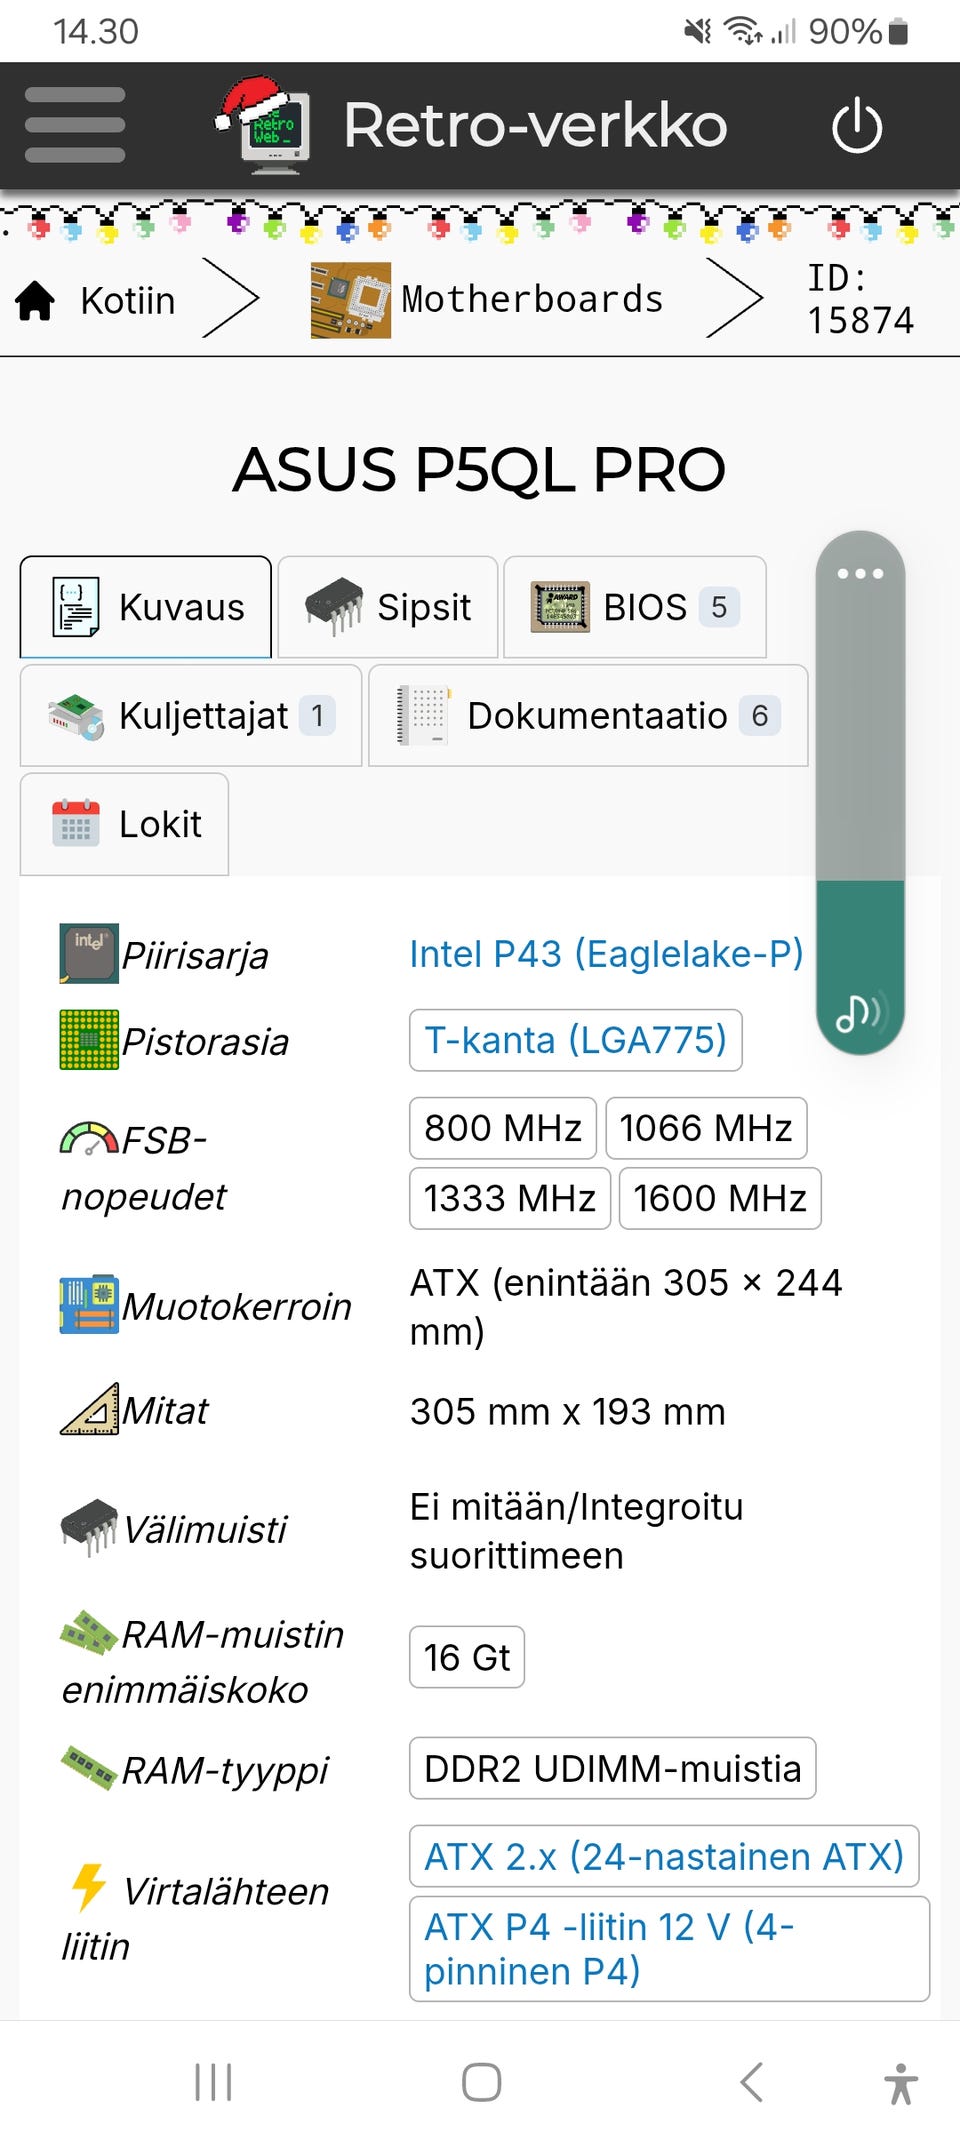This screenshot has width=960, height=2140.
Task: Tap the home icon beside Kotiin
Action: click(35, 300)
